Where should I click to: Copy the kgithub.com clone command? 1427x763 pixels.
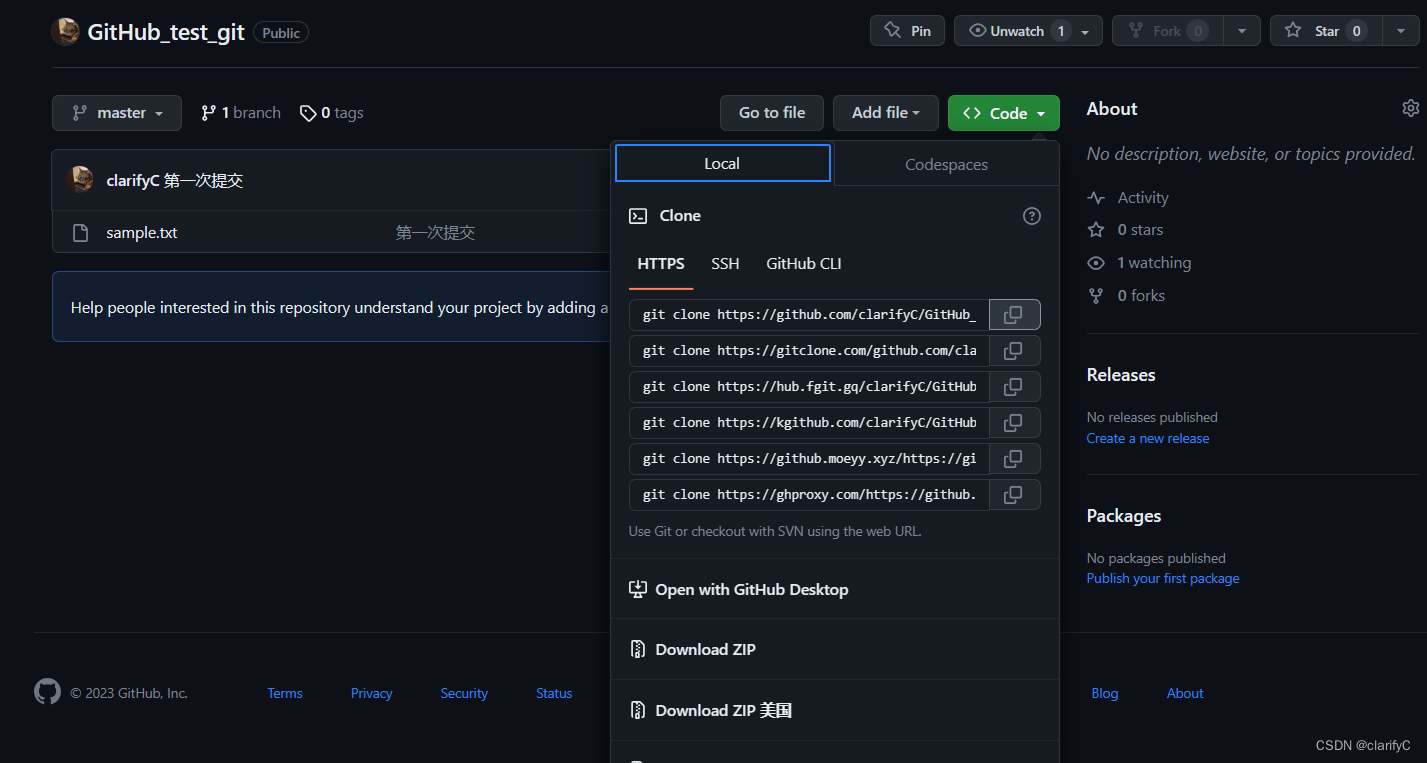(x=1014, y=423)
